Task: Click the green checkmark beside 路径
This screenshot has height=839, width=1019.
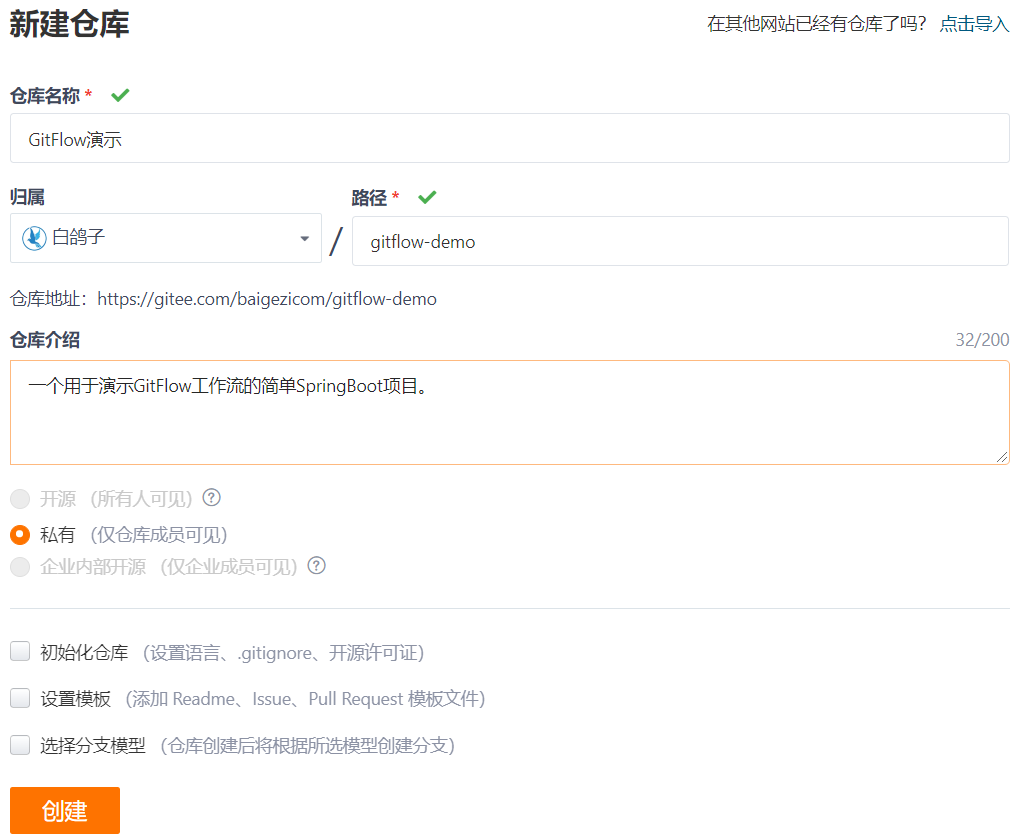Action: click(x=427, y=197)
